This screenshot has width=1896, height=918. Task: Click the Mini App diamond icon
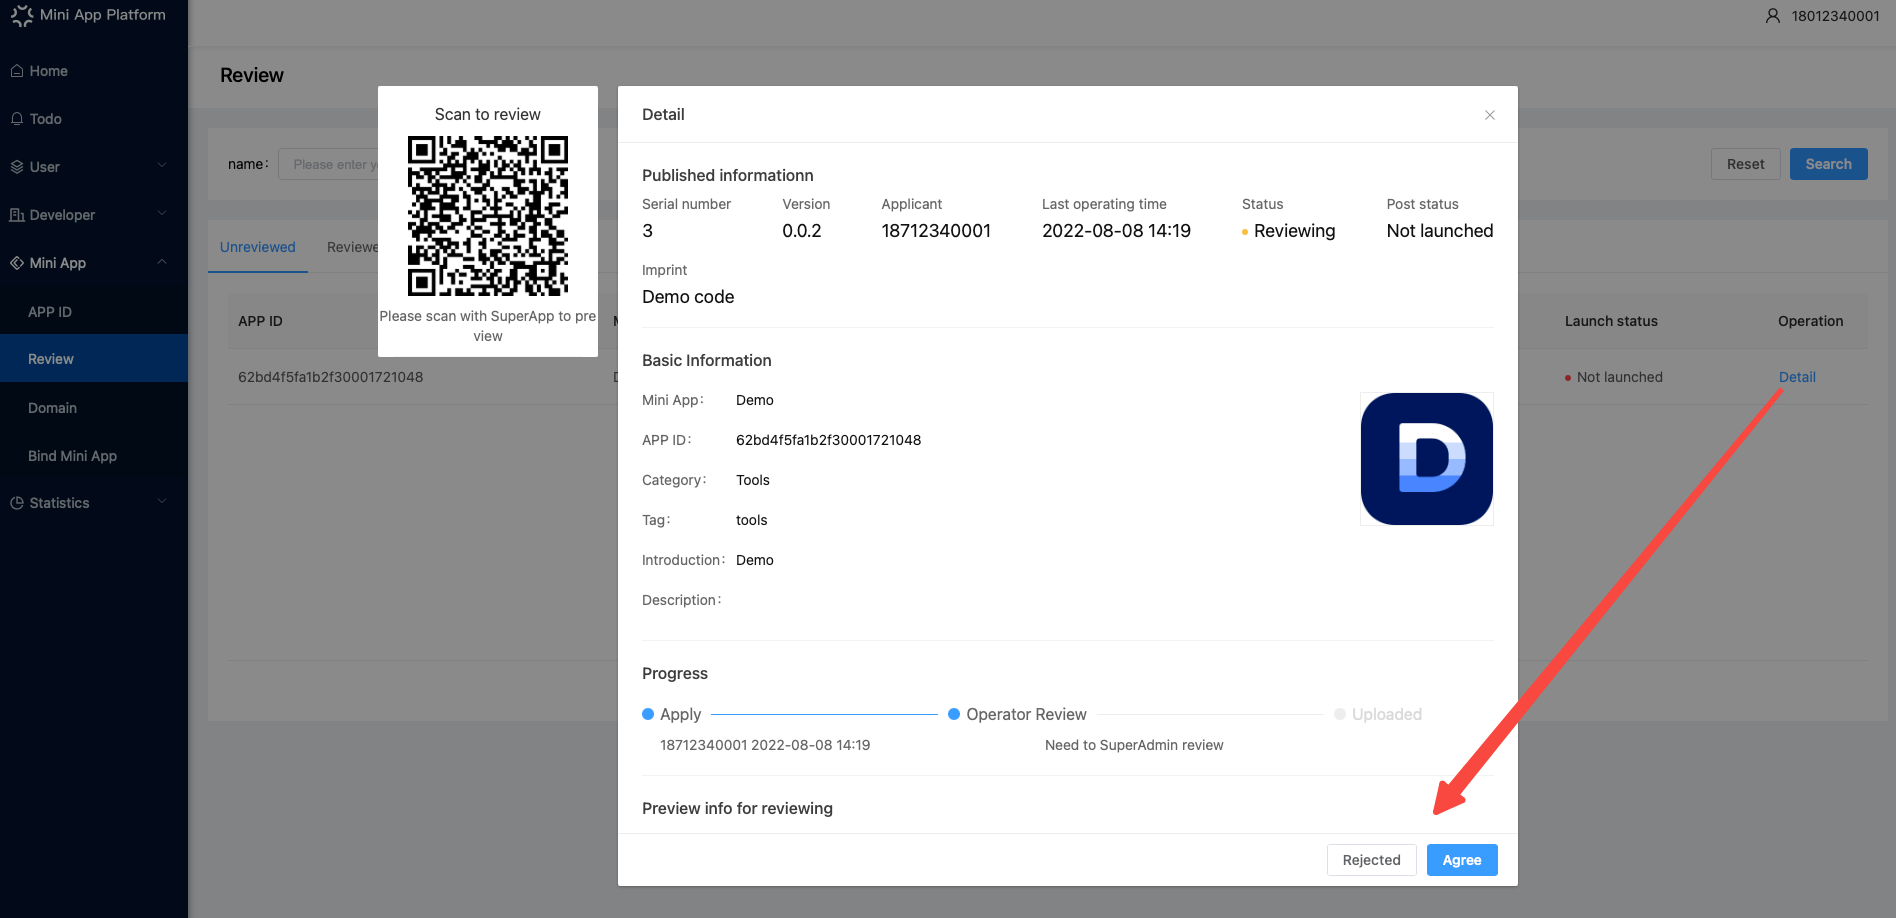pos(17,263)
